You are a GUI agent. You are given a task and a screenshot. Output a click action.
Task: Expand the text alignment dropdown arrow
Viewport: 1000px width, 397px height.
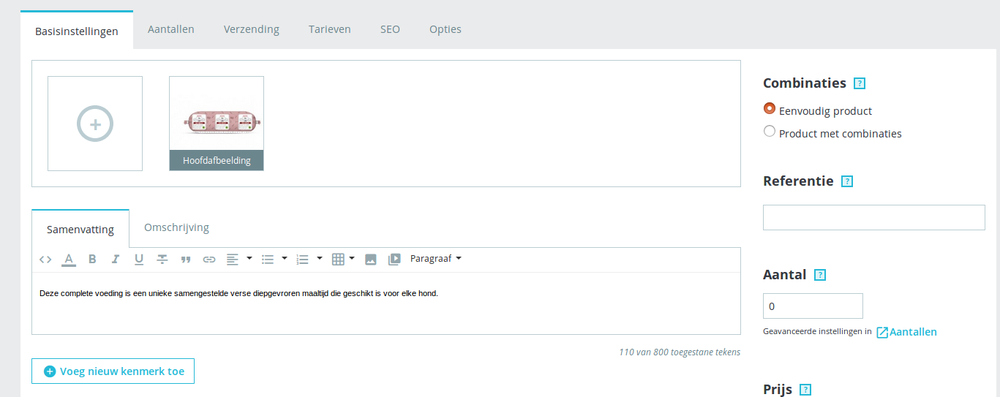point(249,258)
